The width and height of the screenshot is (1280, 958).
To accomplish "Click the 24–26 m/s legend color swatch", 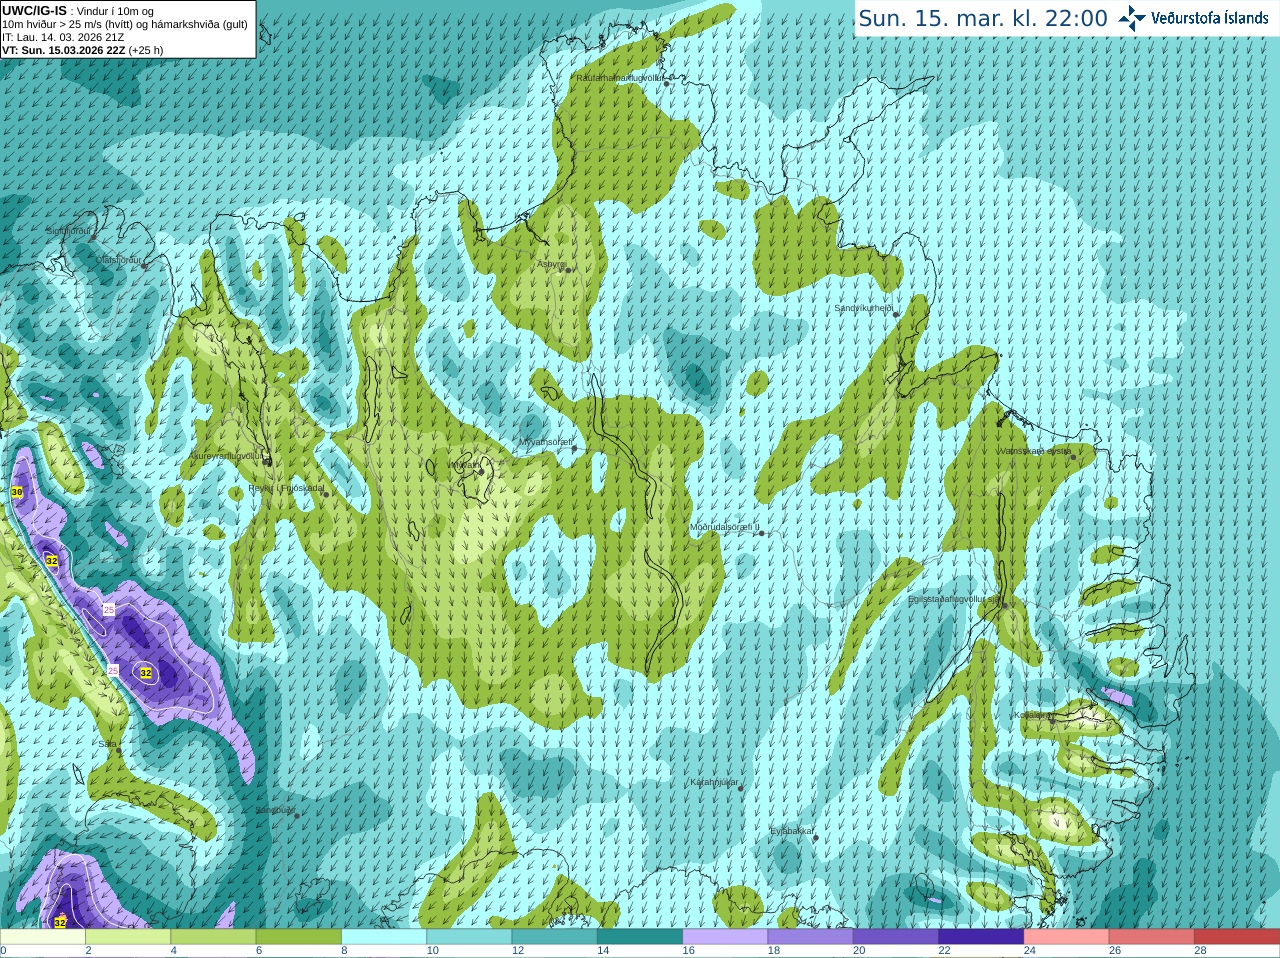I will [x=1067, y=937].
